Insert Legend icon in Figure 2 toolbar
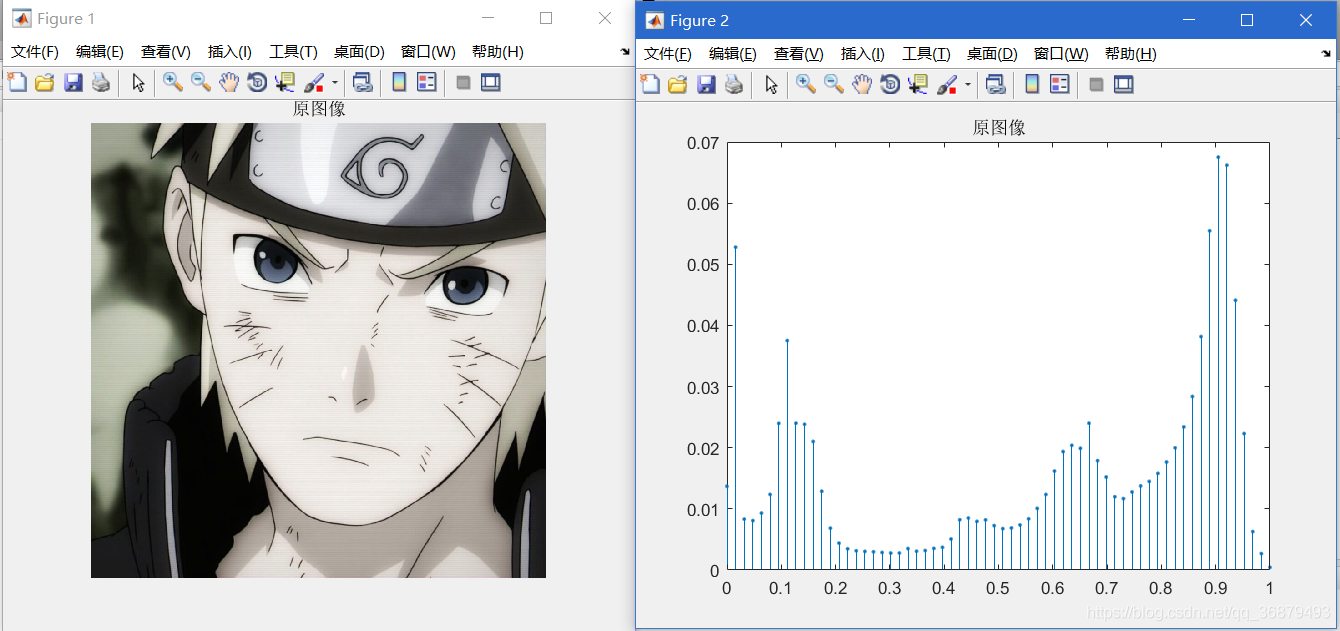 (x=1060, y=84)
